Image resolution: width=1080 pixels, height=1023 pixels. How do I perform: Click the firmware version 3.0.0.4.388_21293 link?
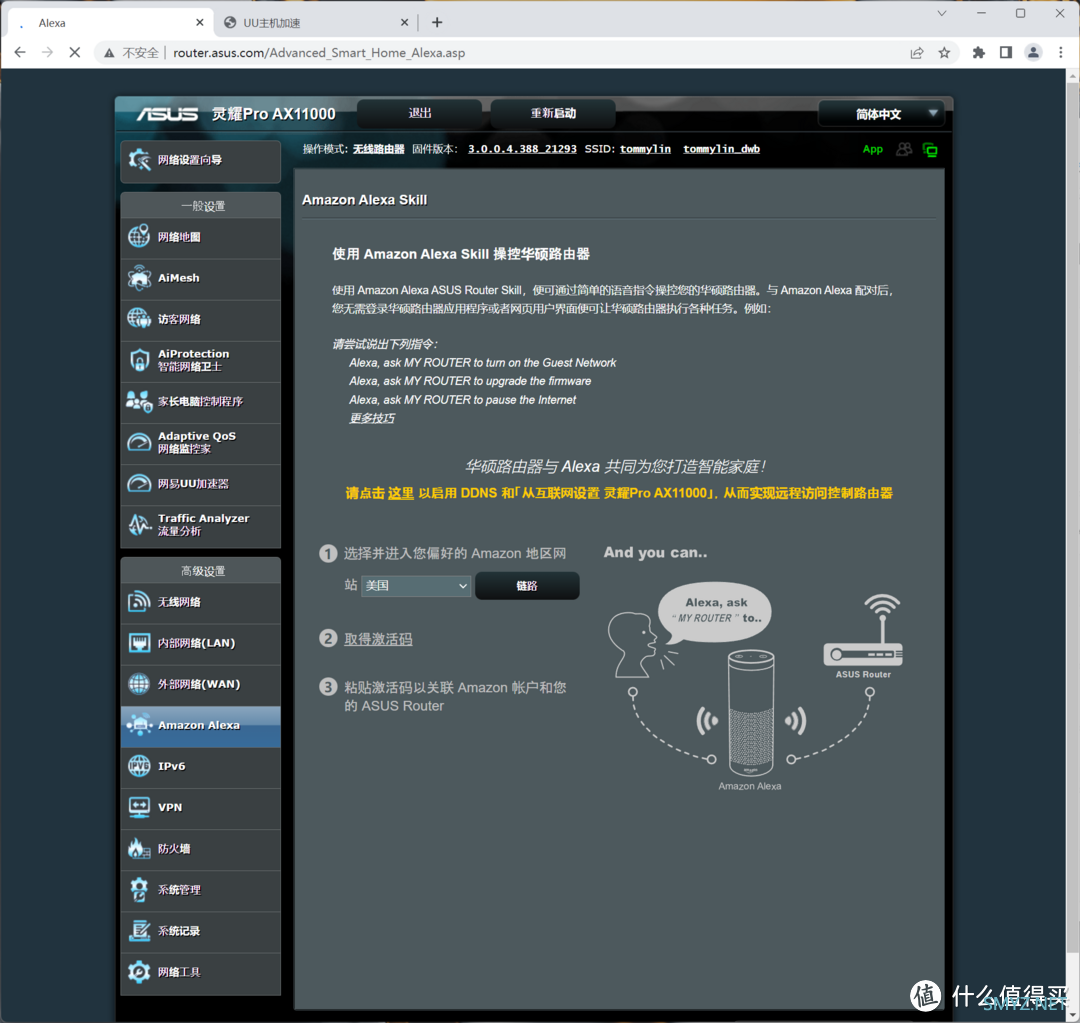[522, 149]
